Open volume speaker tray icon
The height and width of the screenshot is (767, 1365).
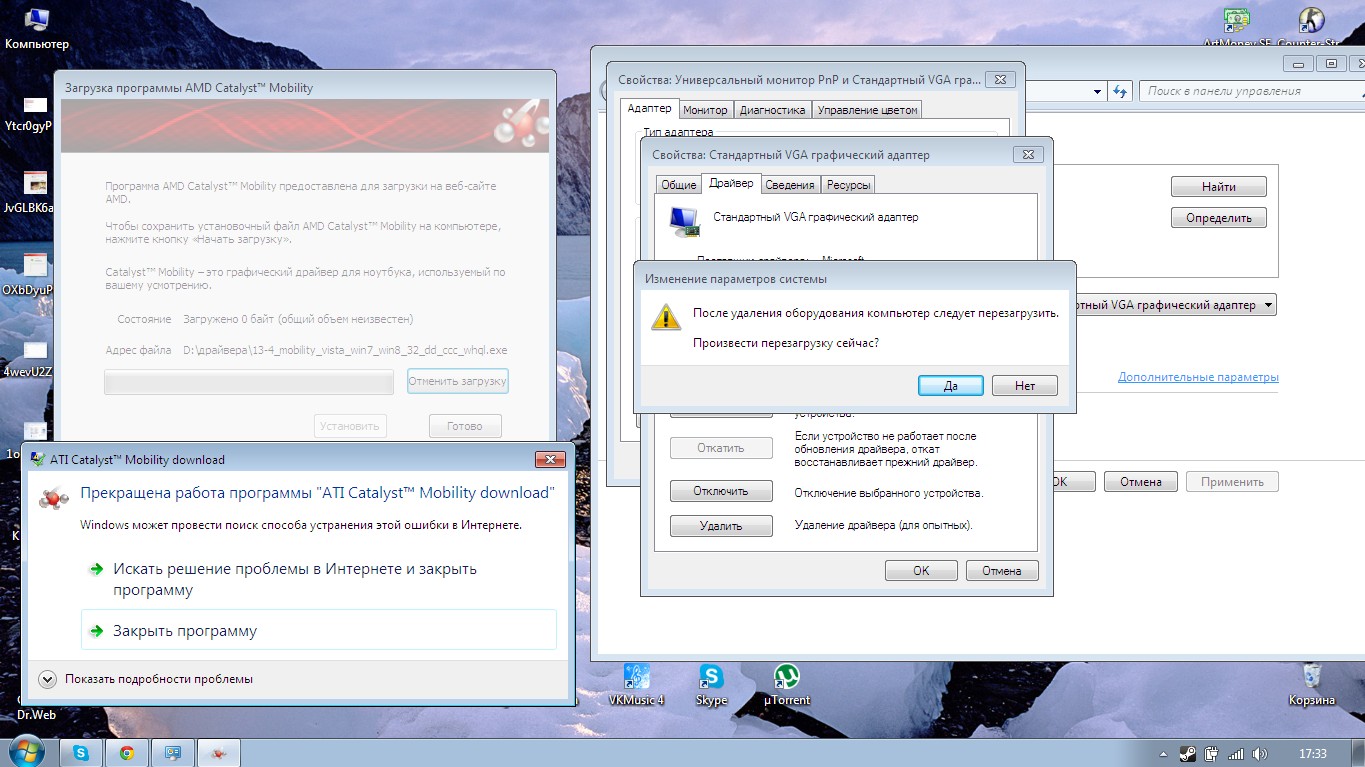point(1259,753)
